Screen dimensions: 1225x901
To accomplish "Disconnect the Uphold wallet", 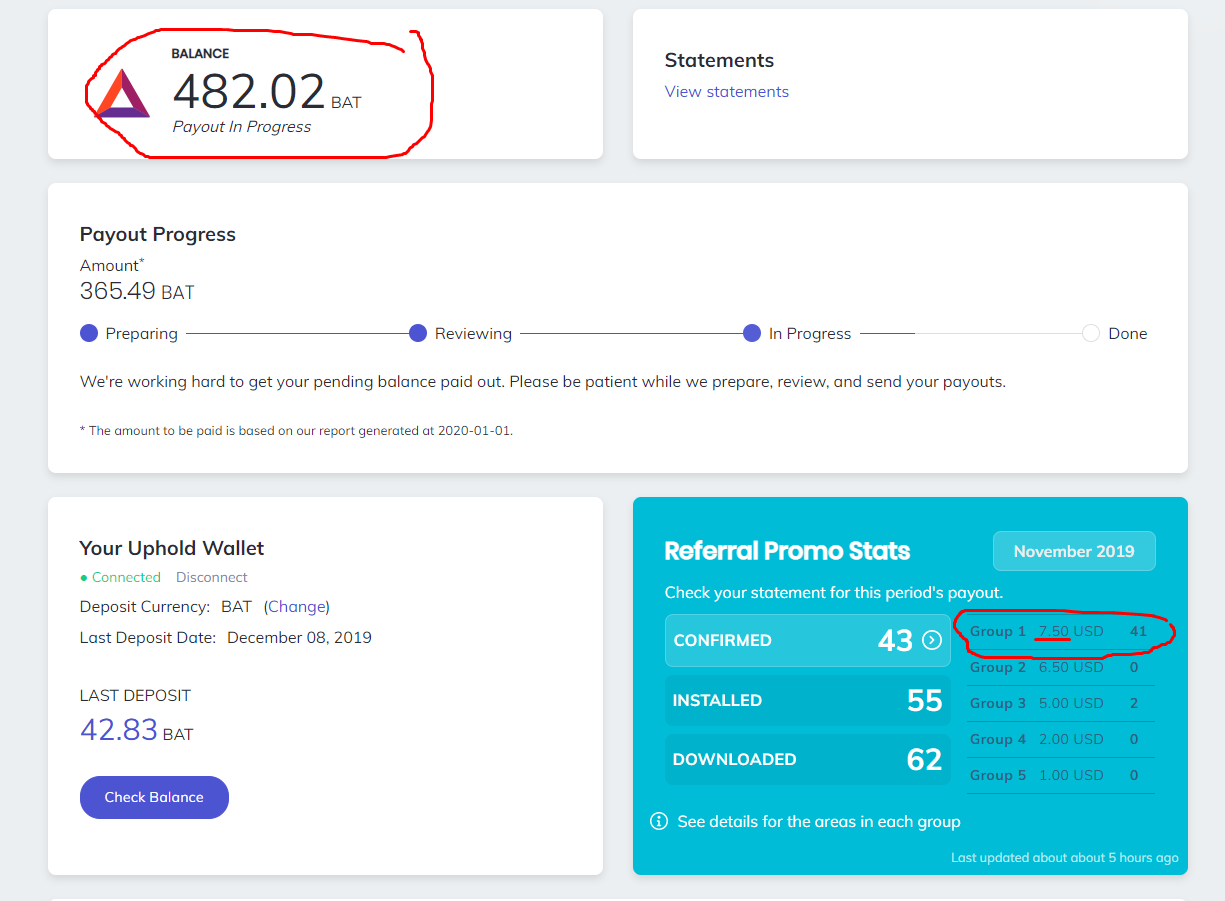I will tap(211, 577).
